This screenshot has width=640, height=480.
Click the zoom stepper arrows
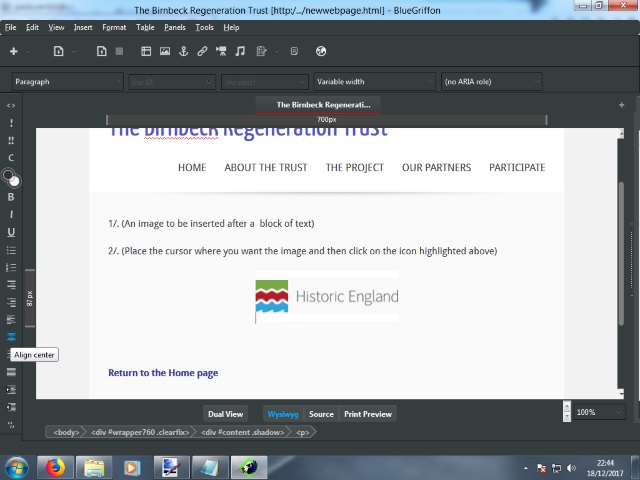tap(567, 411)
